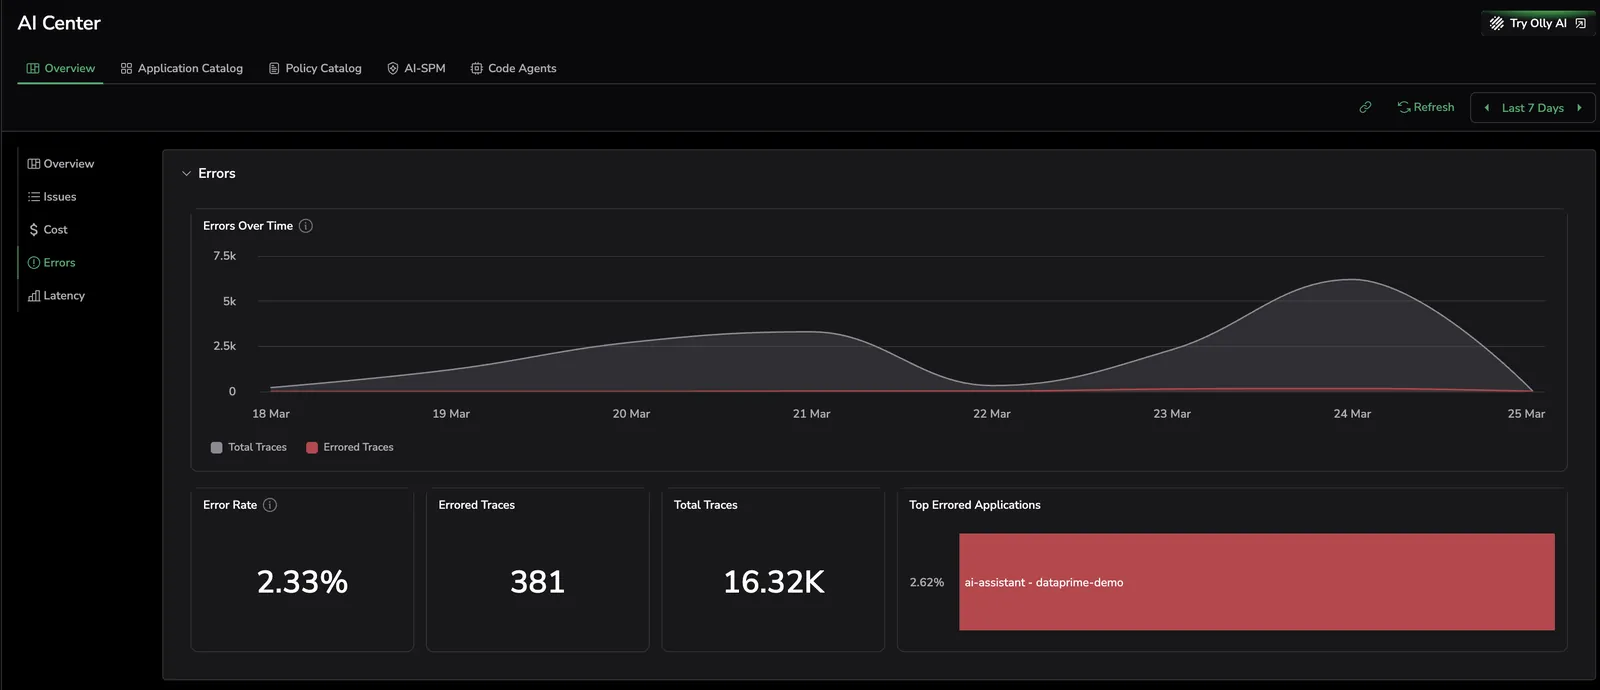Refresh the dashboard data

(1426, 107)
